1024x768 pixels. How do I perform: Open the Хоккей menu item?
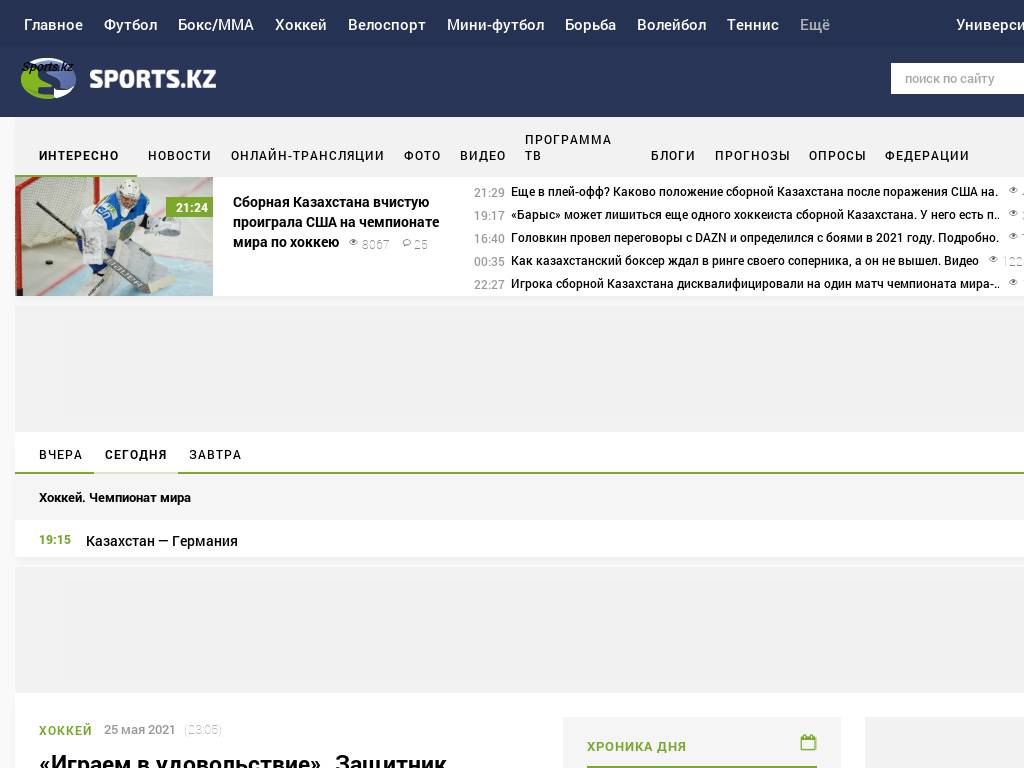[x=300, y=25]
